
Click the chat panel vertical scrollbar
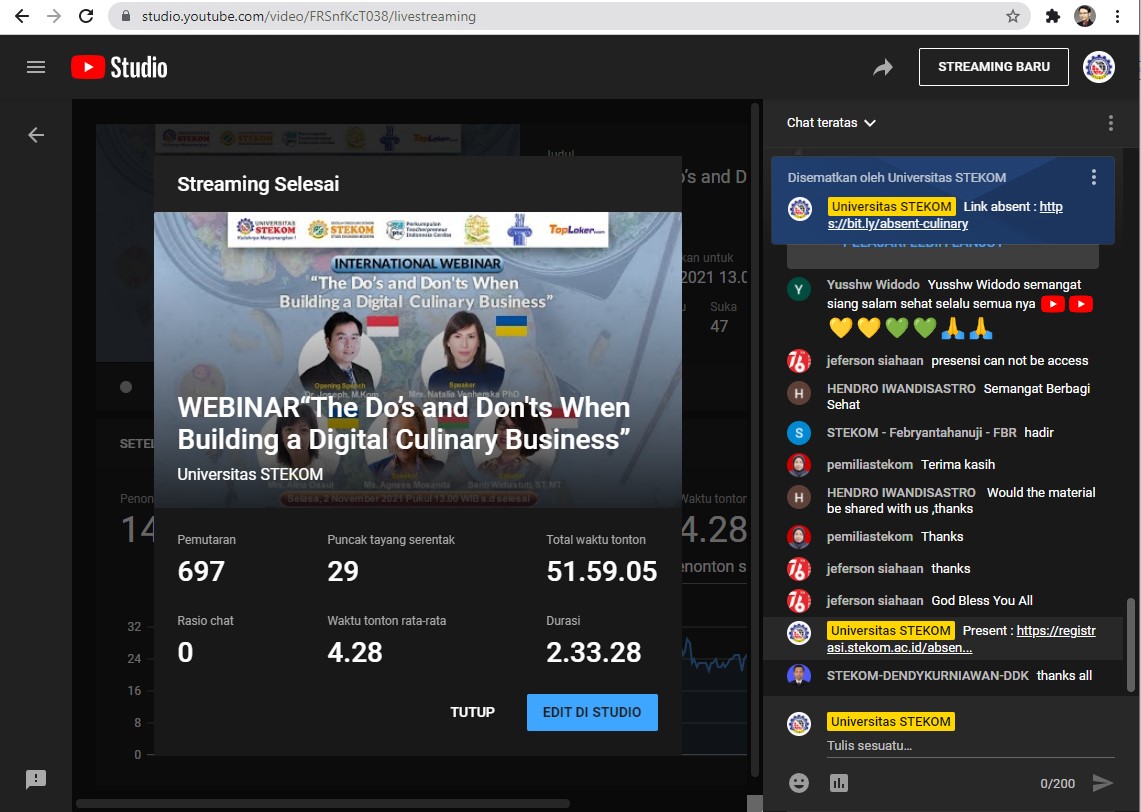click(x=1130, y=645)
